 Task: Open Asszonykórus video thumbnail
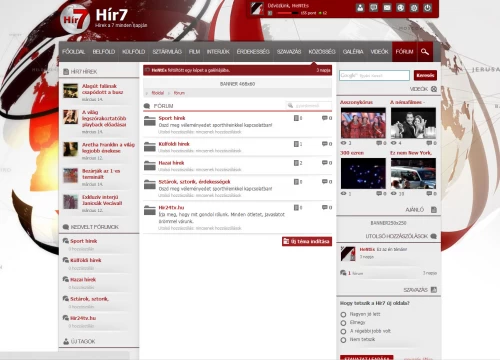pos(363,123)
